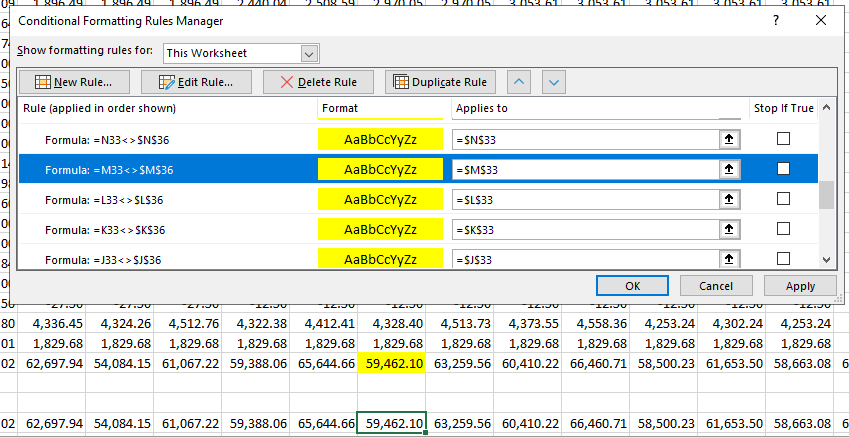The height and width of the screenshot is (438, 849).
Task: Select rule Formula: =N33<>$N$36
Action: click(x=109, y=140)
